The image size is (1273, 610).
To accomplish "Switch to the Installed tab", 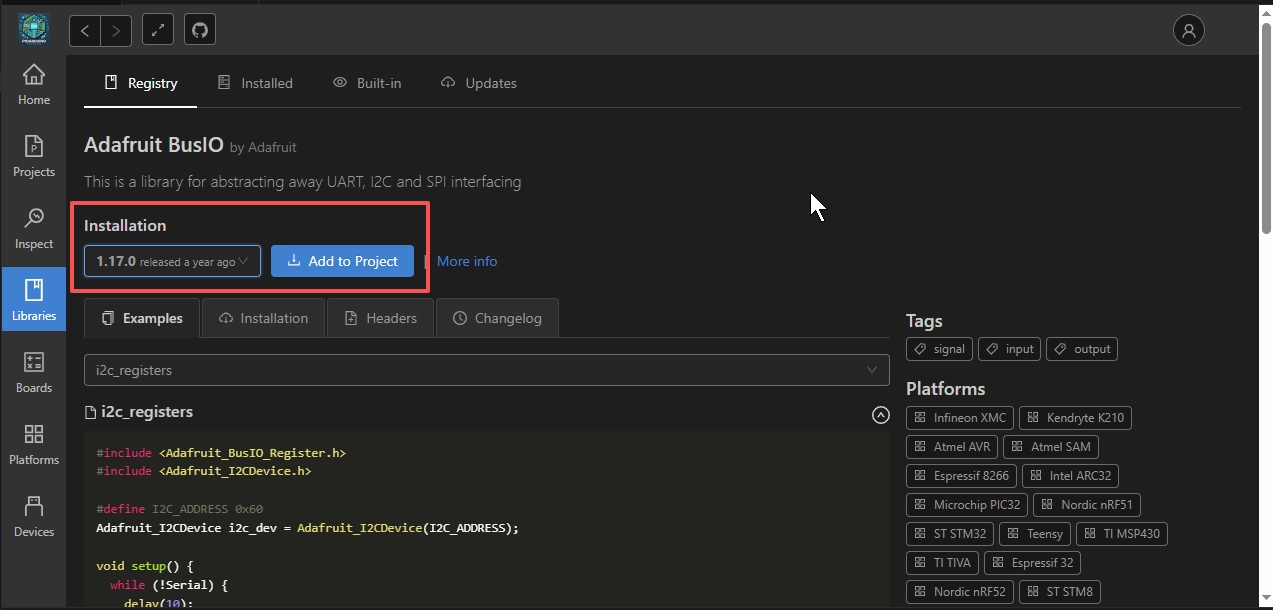I will 255,83.
